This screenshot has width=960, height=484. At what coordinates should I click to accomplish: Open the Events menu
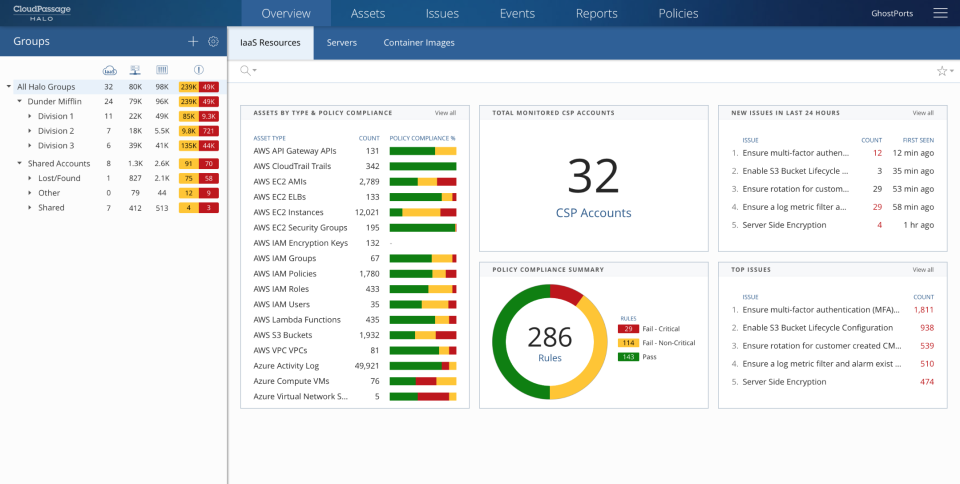tap(517, 13)
